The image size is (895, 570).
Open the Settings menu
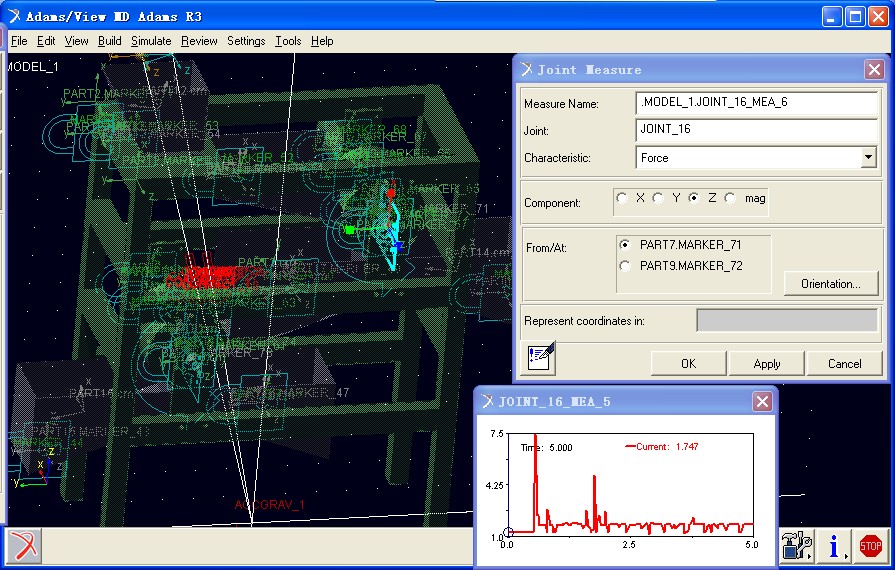pyautogui.click(x=246, y=41)
